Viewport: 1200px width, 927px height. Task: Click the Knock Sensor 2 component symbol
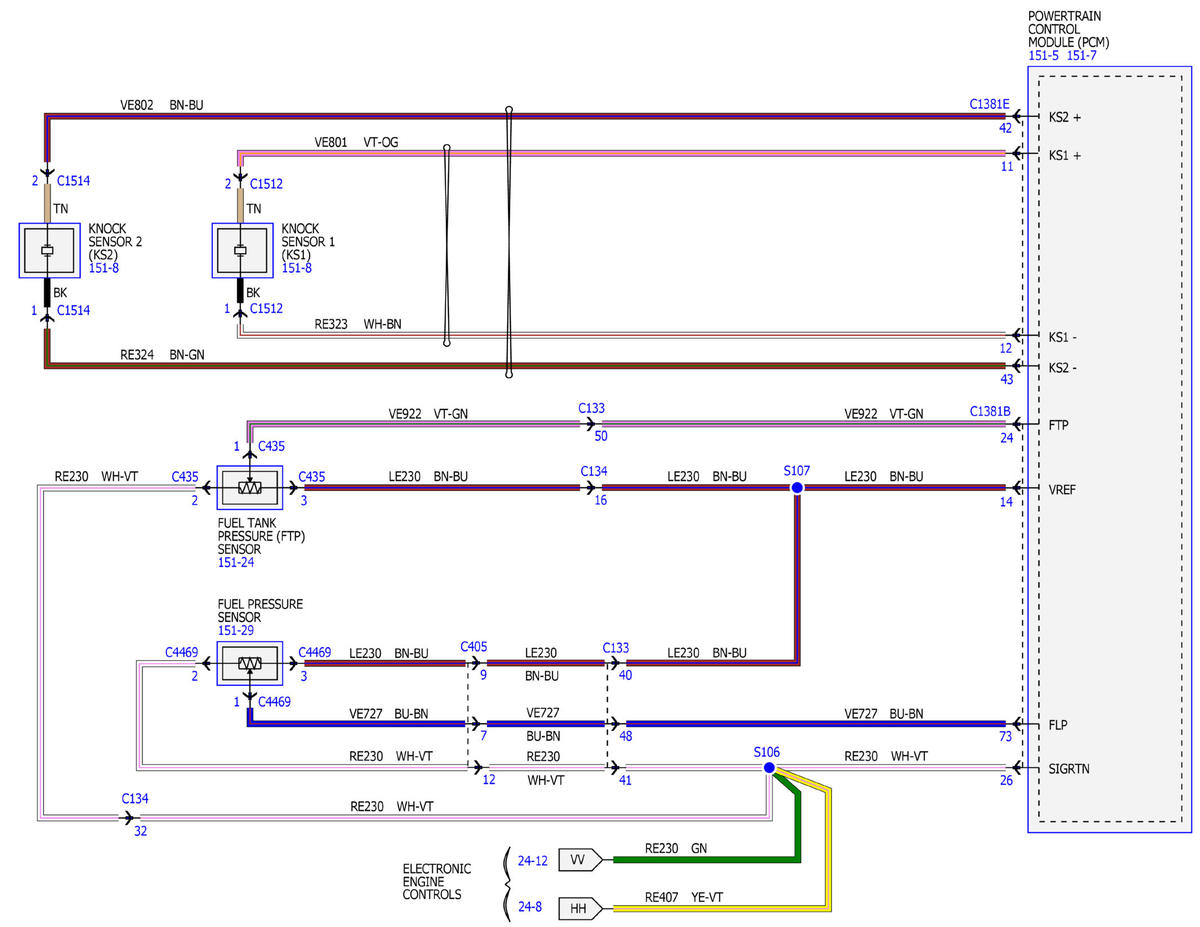pyautogui.click(x=46, y=251)
